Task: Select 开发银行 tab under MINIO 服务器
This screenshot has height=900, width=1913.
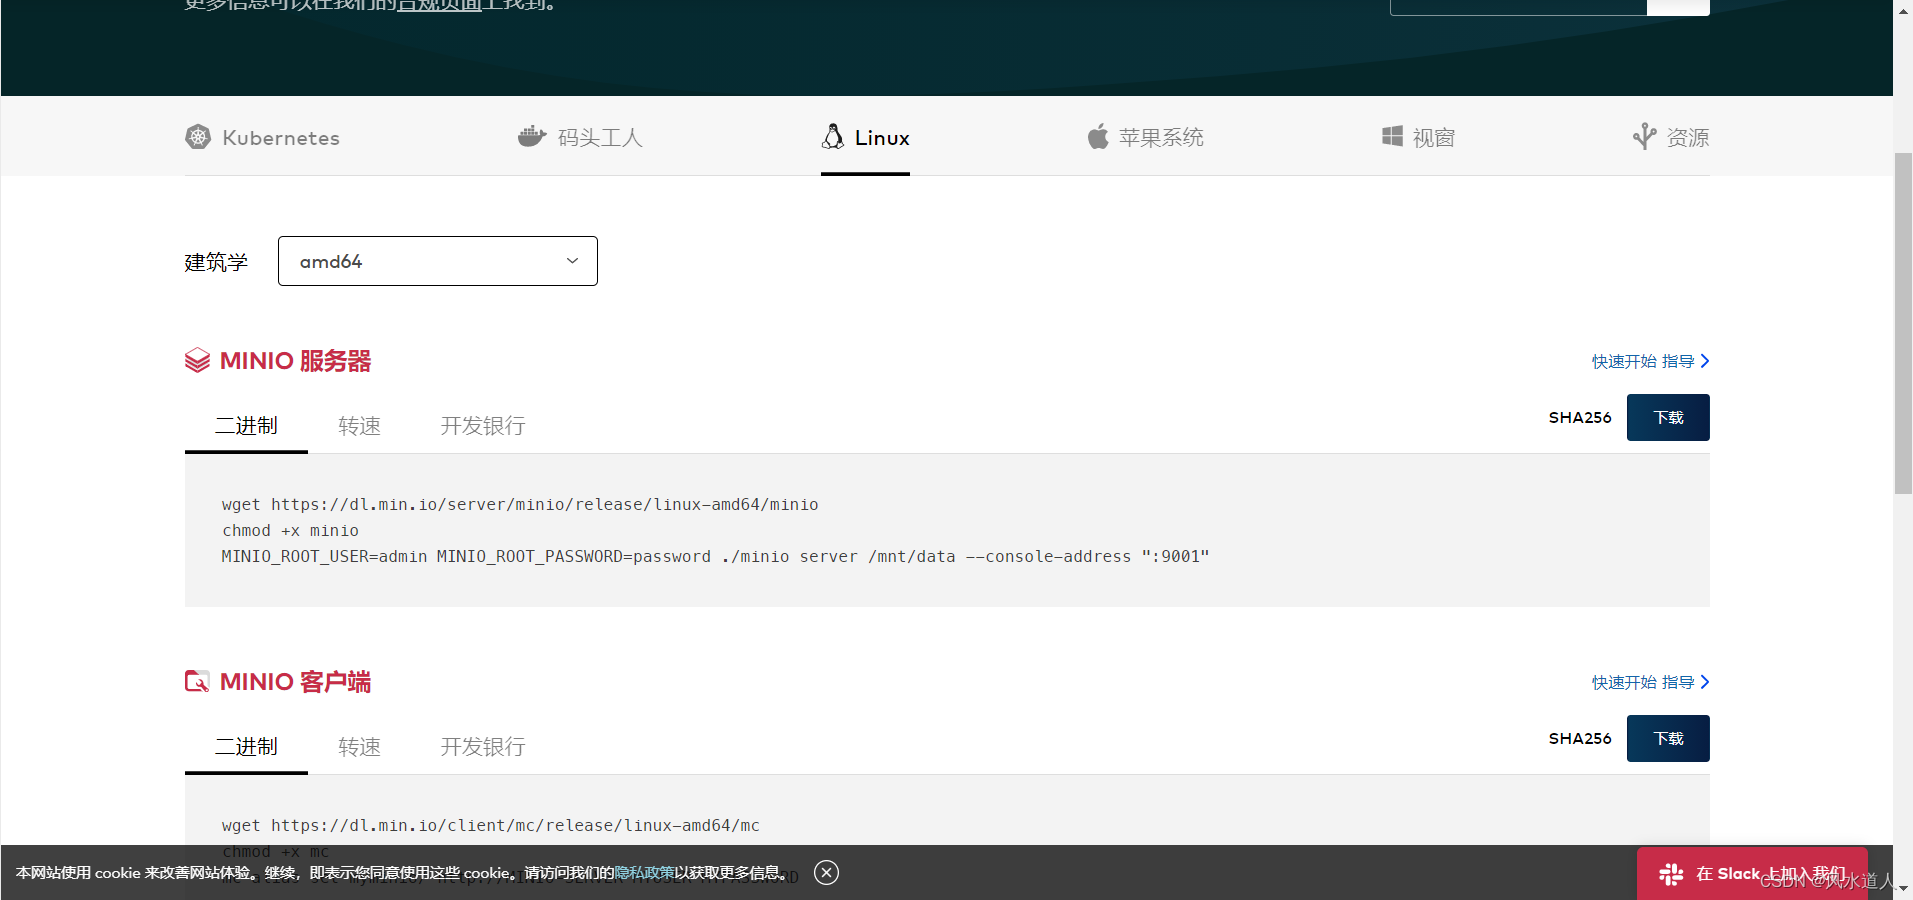Action: point(483,426)
